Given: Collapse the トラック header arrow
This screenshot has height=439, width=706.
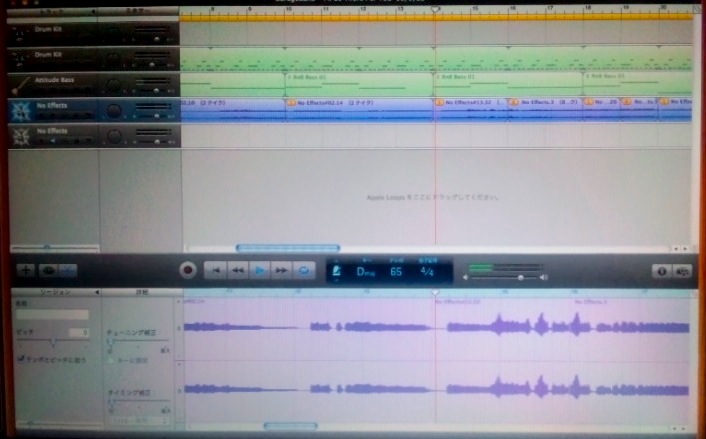Looking at the screenshot, I should 93,12.
